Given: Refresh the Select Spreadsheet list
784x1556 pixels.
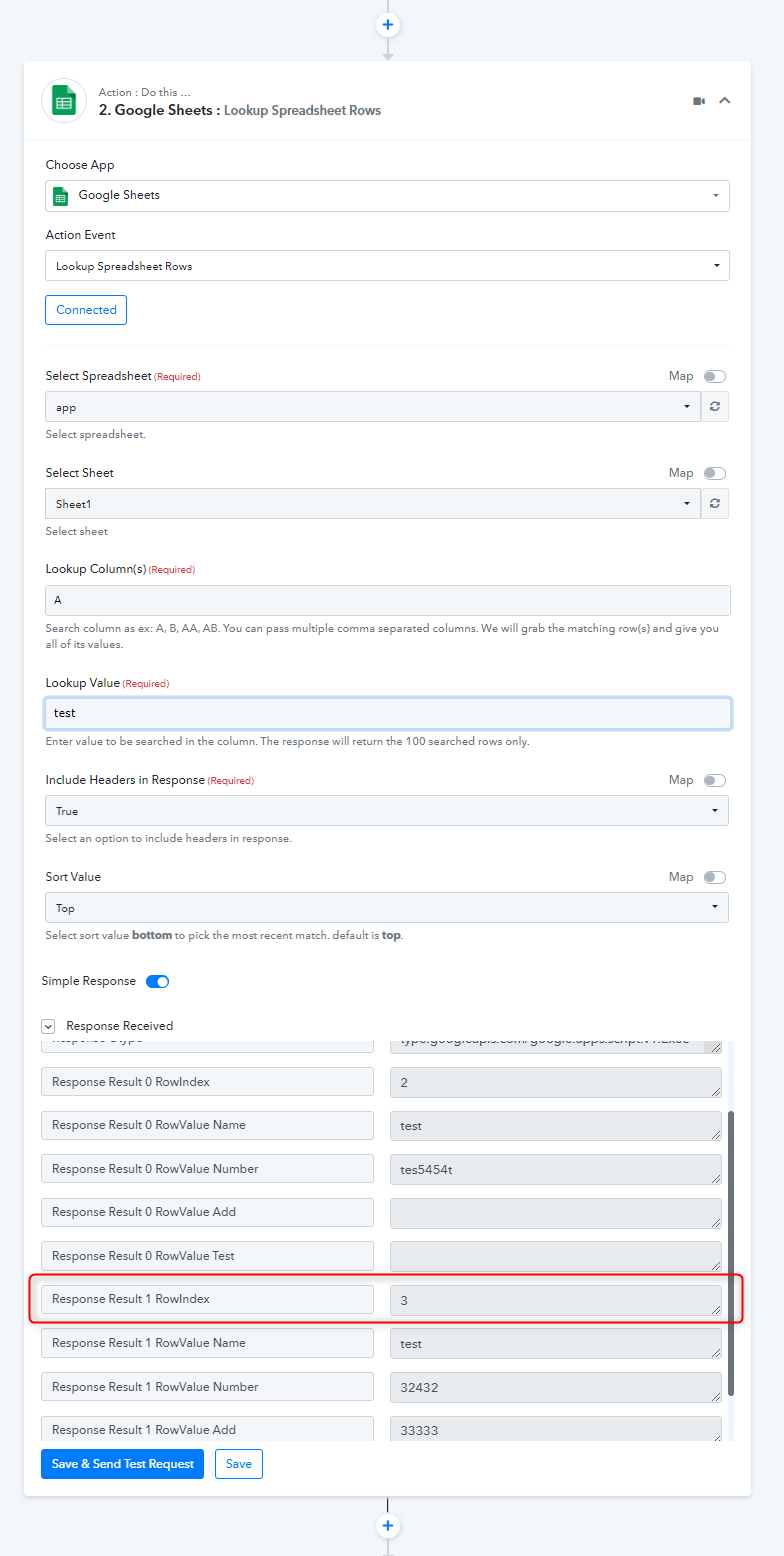Looking at the screenshot, I should pyautogui.click(x=715, y=407).
